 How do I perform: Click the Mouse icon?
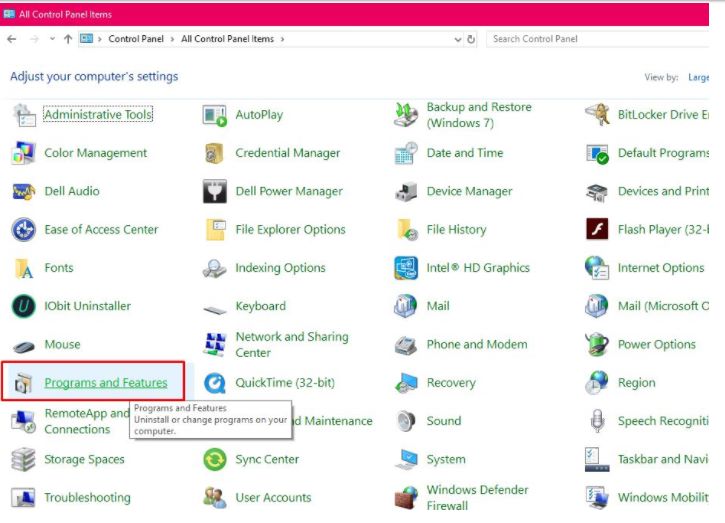(x=24, y=346)
